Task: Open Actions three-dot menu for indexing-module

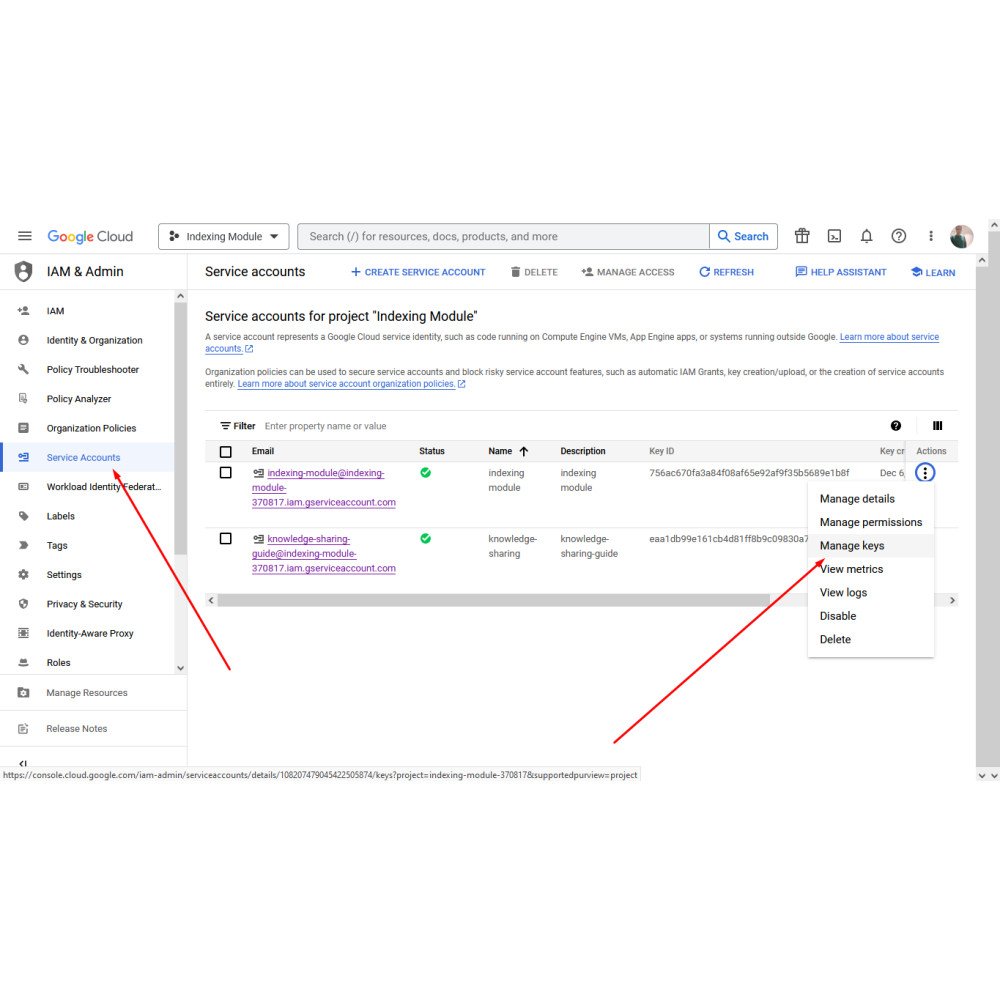Action: 925,473
